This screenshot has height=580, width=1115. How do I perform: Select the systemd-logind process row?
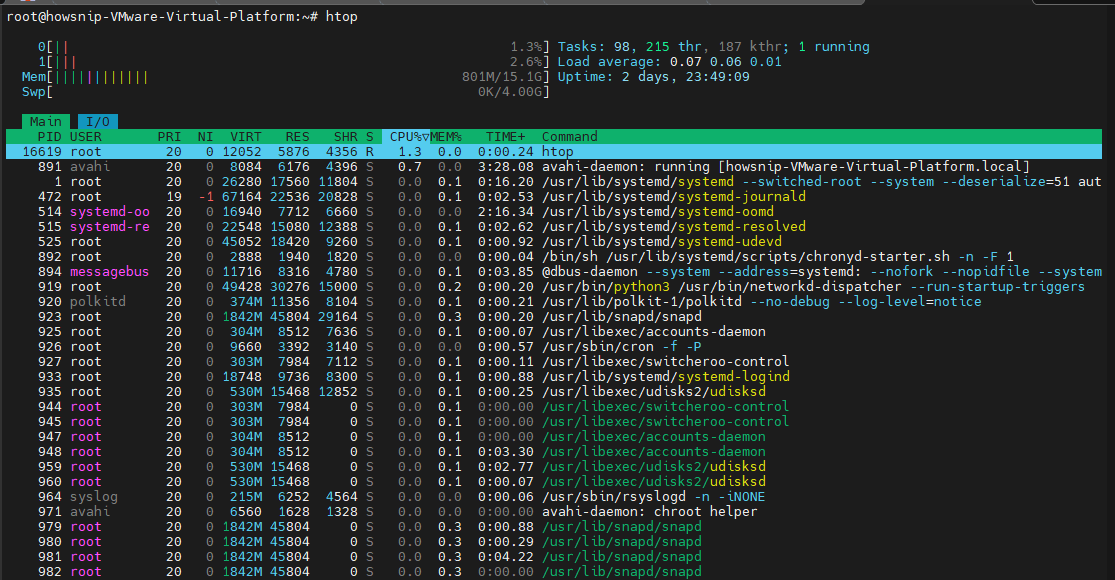tap(554, 376)
